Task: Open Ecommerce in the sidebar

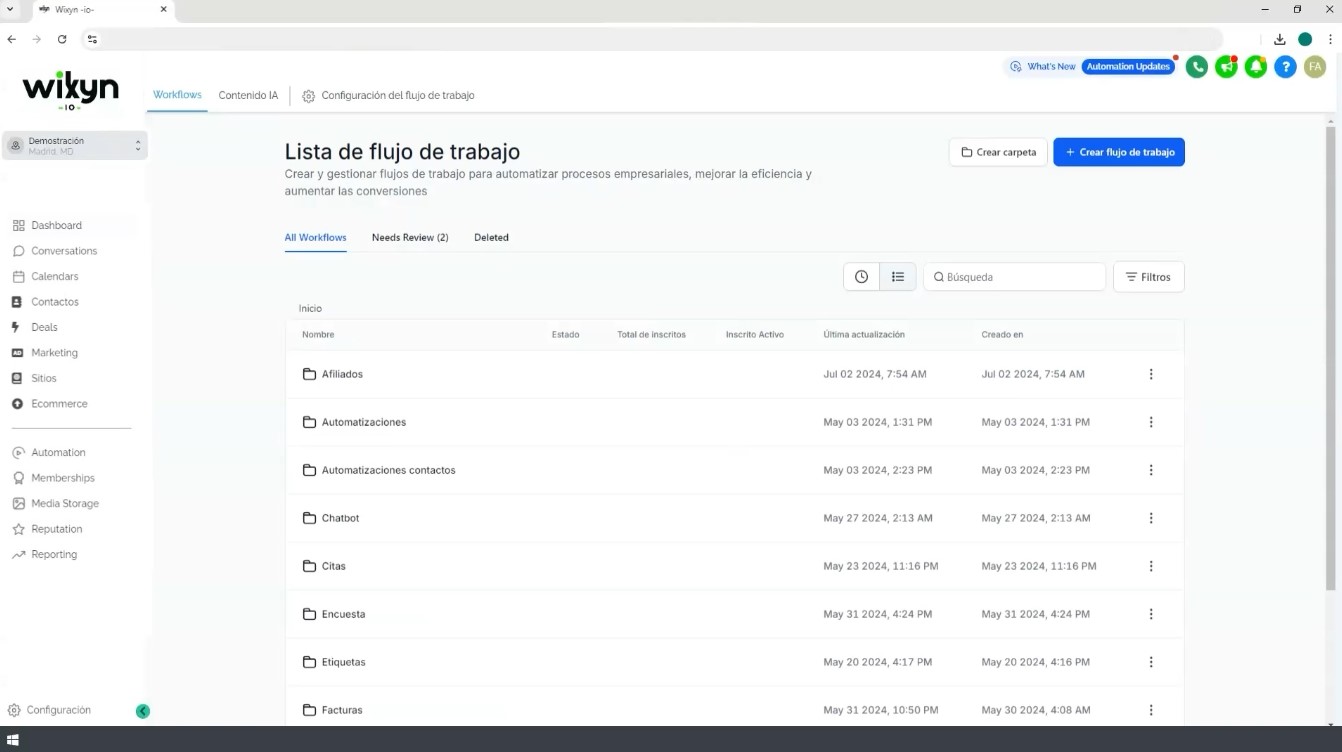Action: coord(50,404)
